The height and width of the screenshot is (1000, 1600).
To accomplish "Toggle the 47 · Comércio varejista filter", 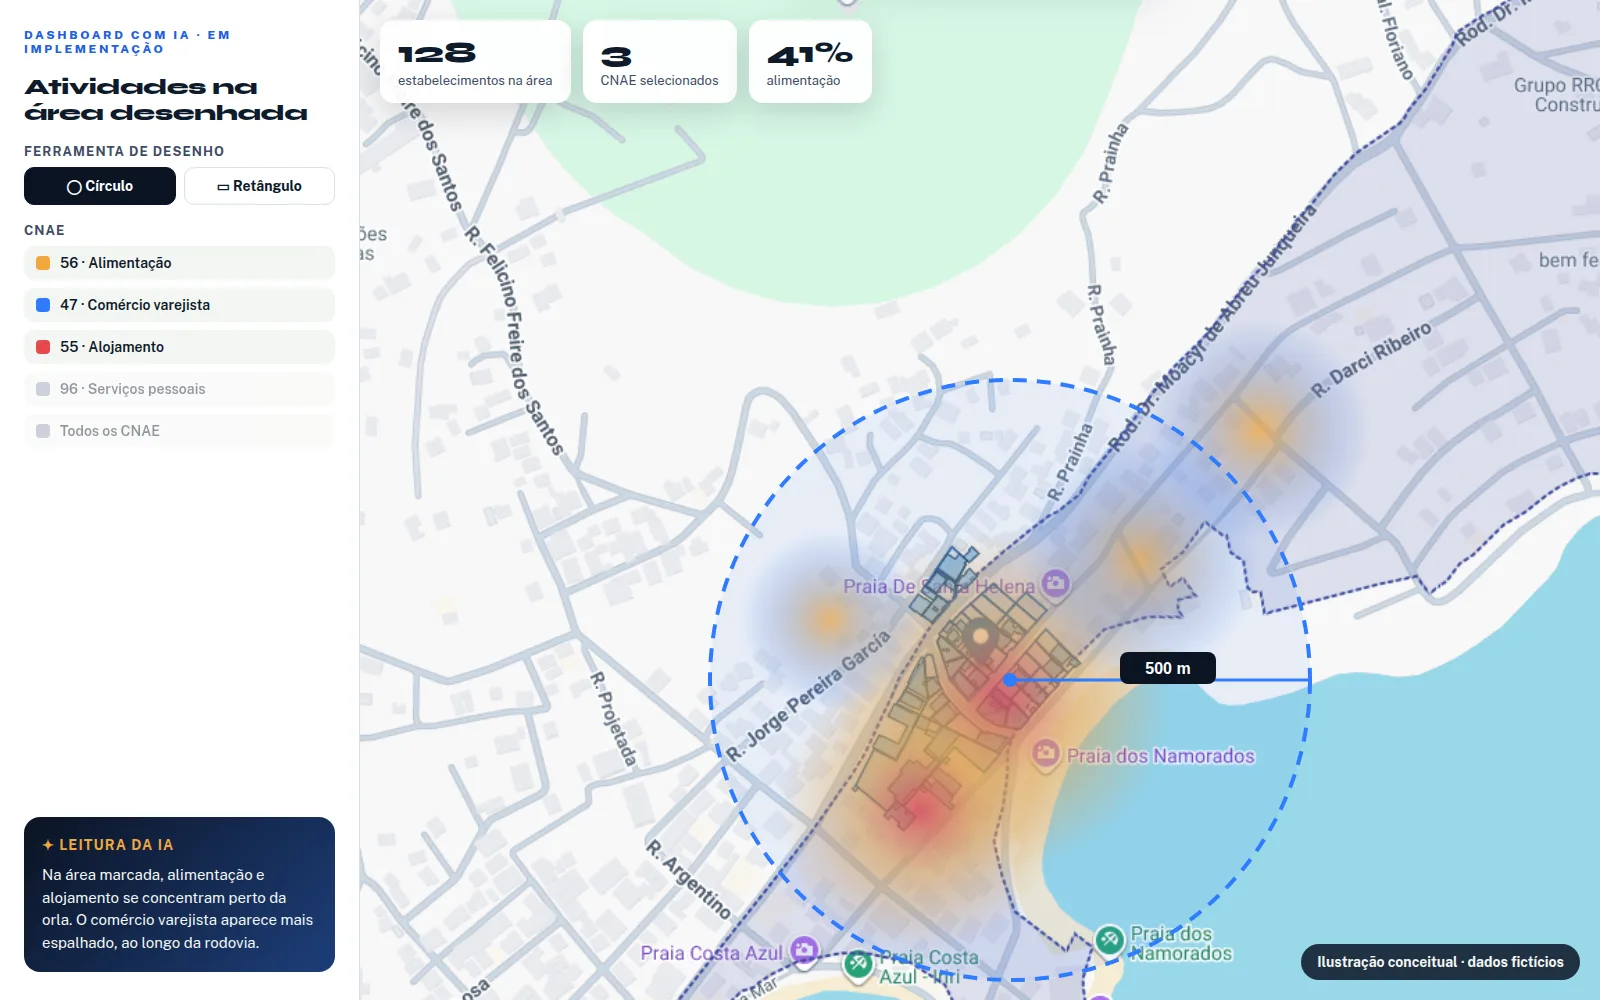I will click(179, 305).
